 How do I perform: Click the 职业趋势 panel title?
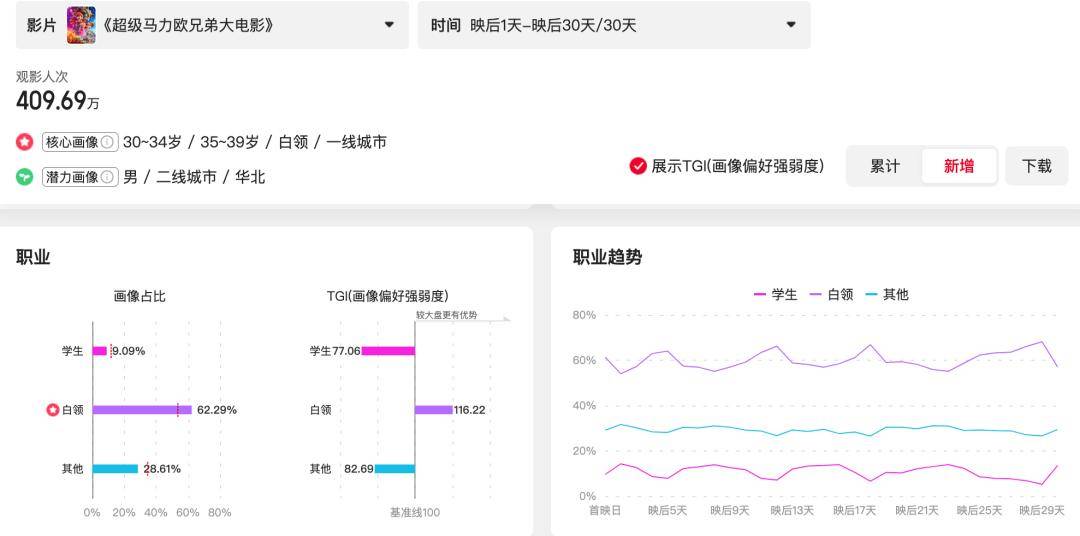click(608, 258)
